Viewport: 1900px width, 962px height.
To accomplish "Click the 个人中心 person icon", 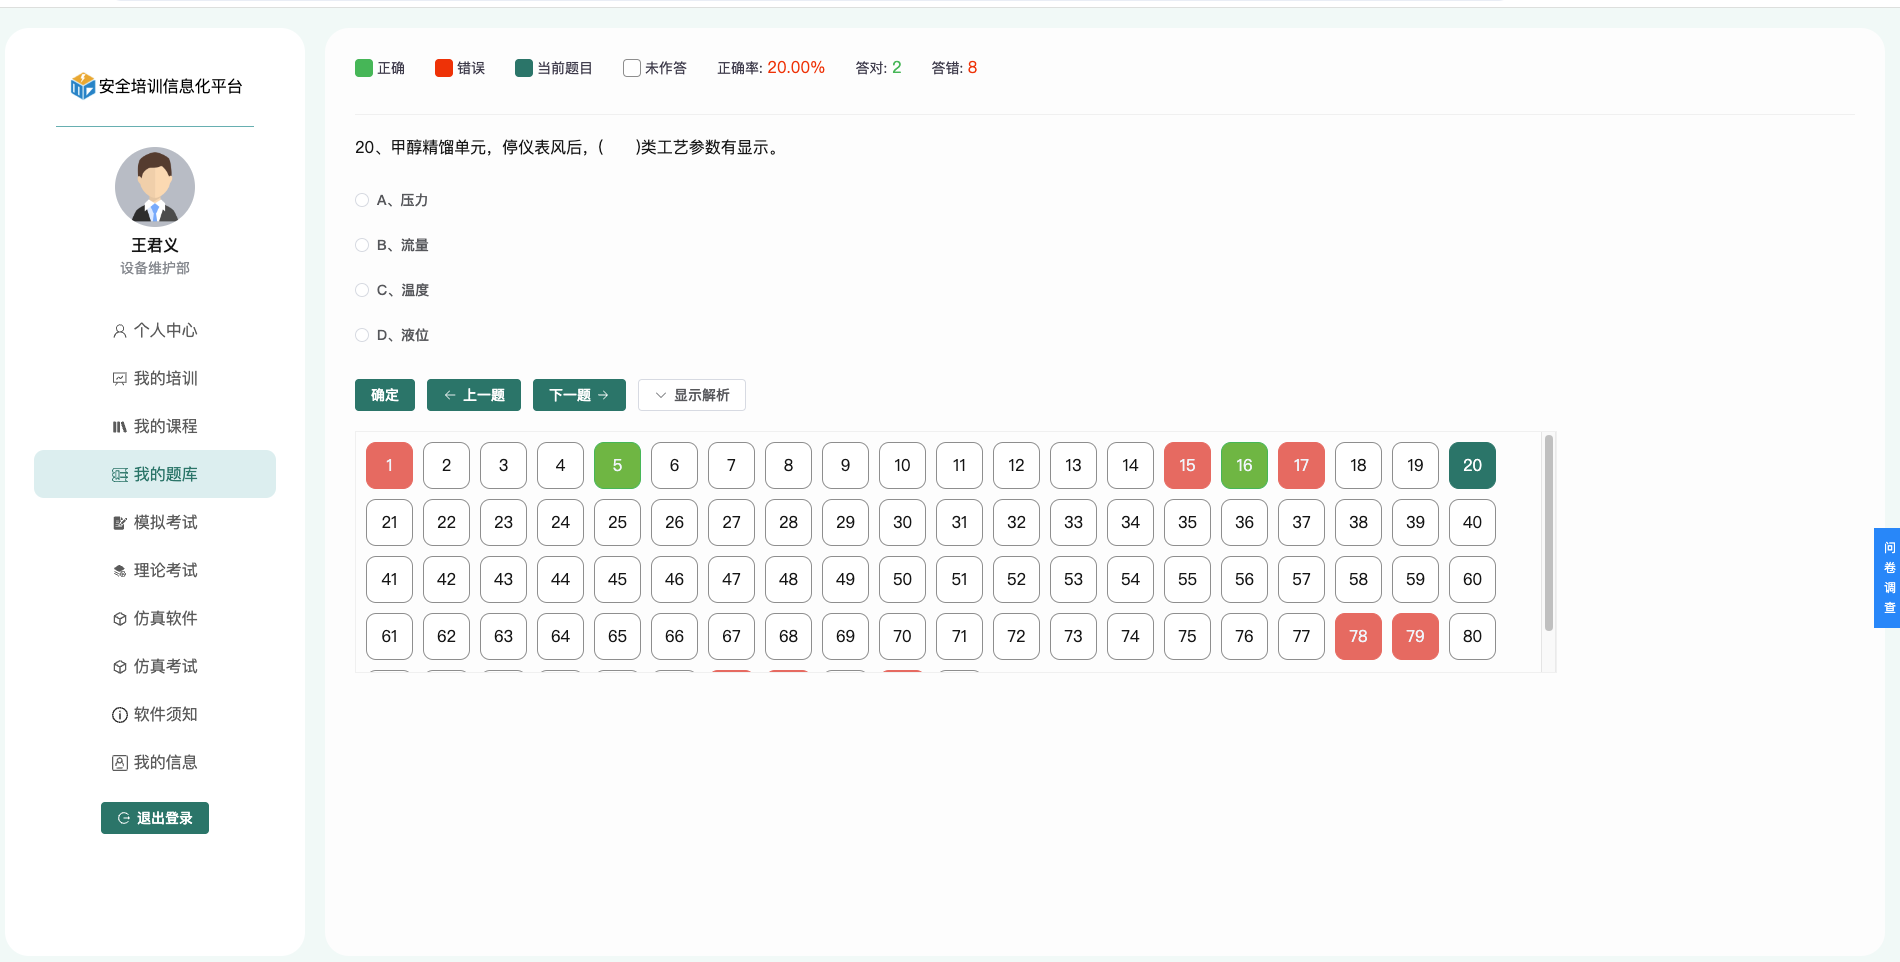I will [119, 331].
